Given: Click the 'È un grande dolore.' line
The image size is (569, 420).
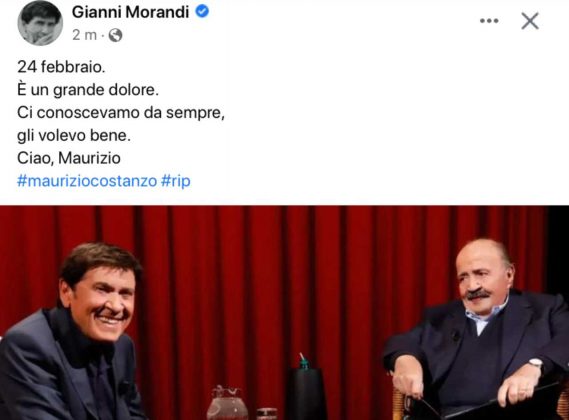Looking at the screenshot, I should (88, 90).
